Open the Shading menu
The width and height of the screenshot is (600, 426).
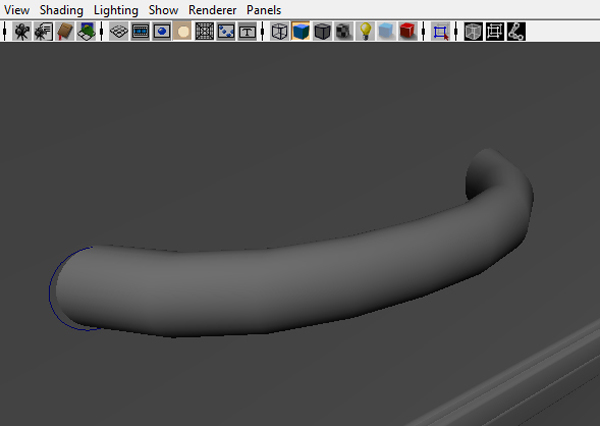[61, 10]
